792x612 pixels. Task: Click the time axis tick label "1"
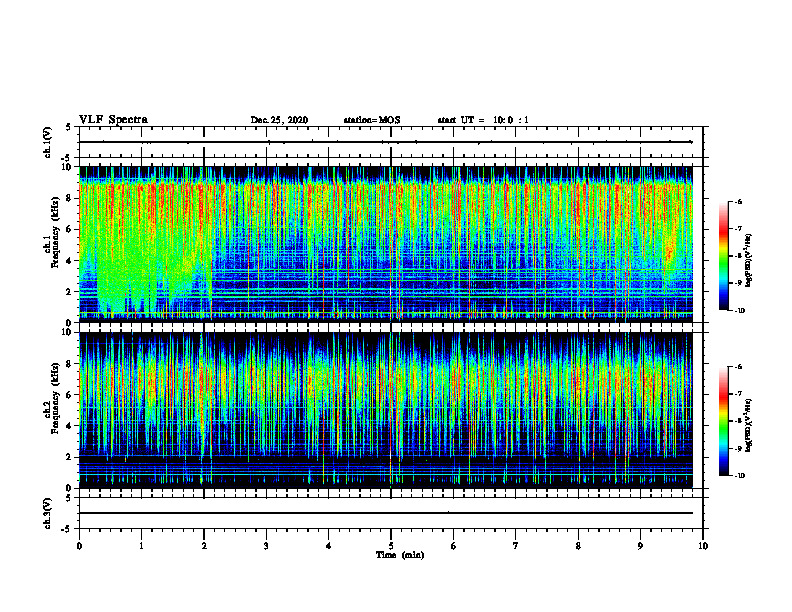click(141, 546)
